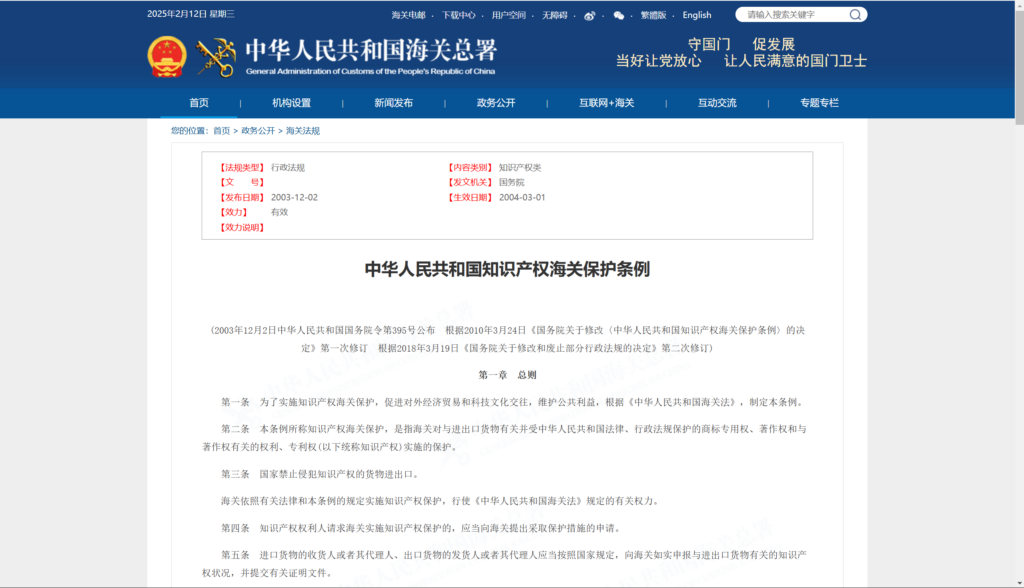Click the English subtitle General Administration of Customs
Image resolution: width=1024 pixels, height=588 pixels.
point(370,71)
